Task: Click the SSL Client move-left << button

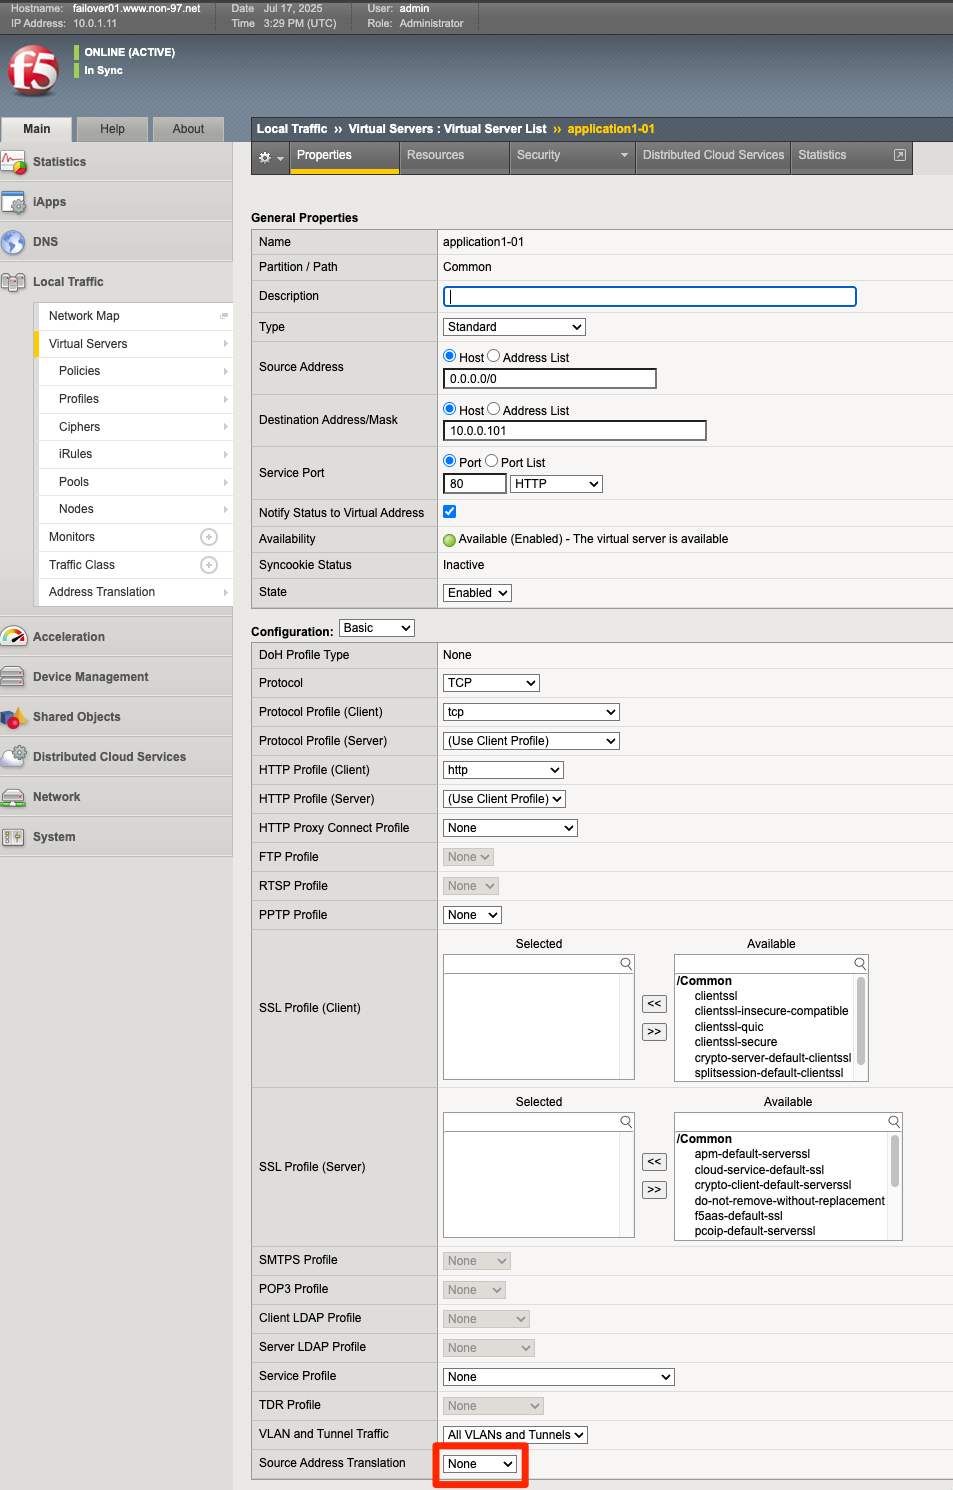Action: pyautogui.click(x=654, y=1004)
